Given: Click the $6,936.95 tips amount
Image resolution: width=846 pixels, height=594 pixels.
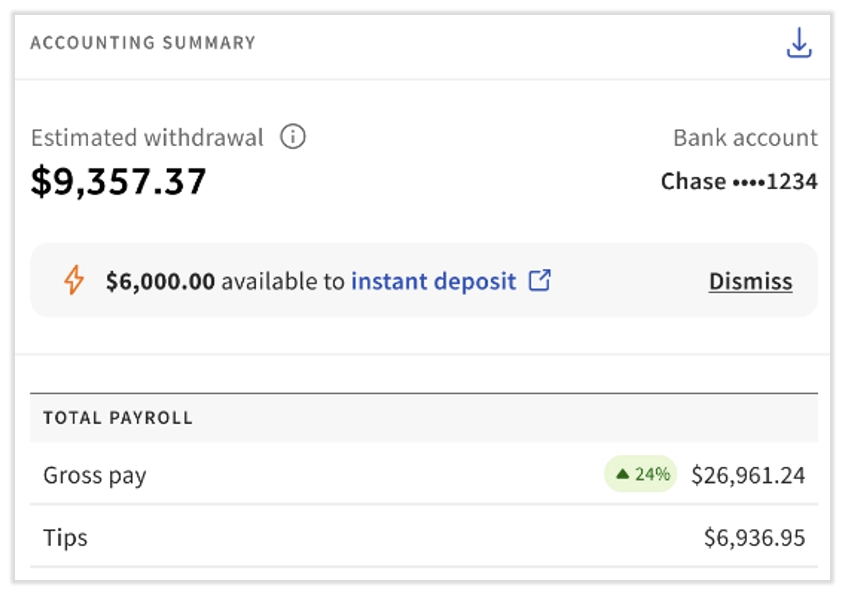Looking at the screenshot, I should pos(754,538).
